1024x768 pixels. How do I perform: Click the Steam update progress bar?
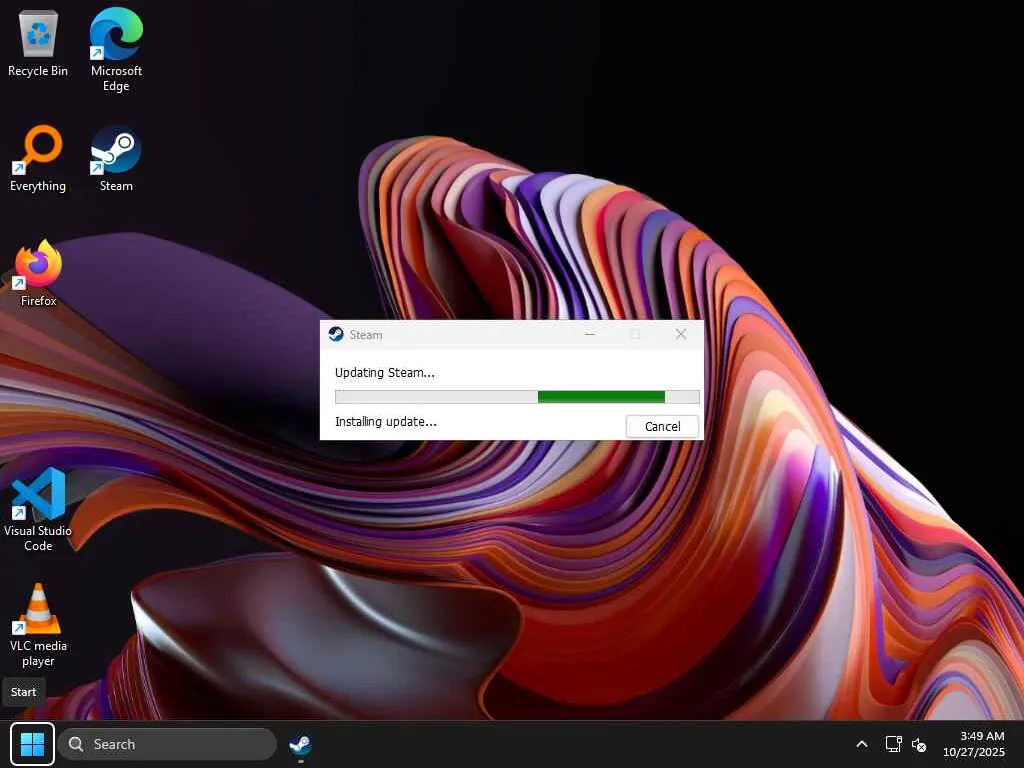[x=517, y=397]
